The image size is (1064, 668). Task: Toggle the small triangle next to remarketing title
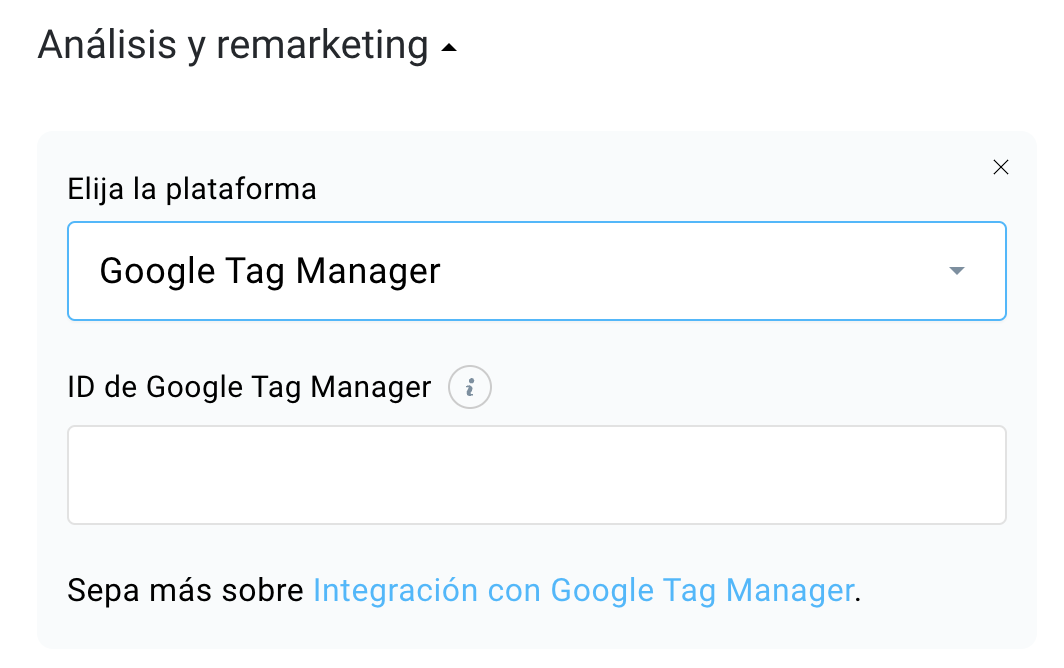click(449, 48)
